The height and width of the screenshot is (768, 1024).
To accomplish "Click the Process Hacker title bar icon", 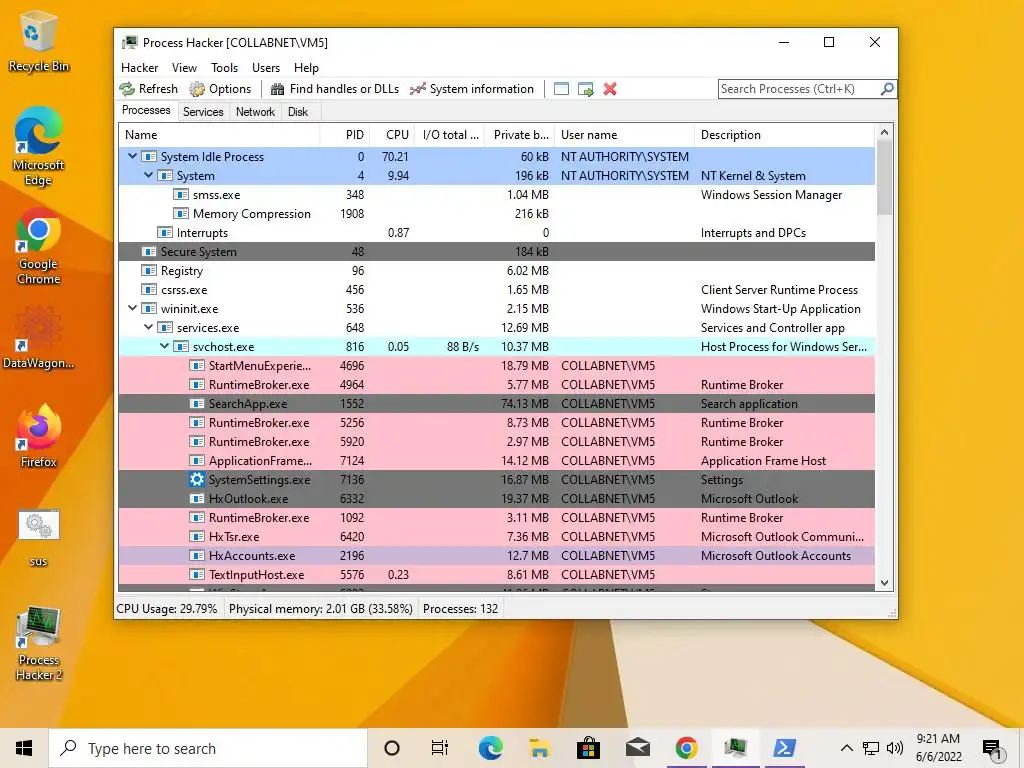I will pyautogui.click(x=130, y=42).
